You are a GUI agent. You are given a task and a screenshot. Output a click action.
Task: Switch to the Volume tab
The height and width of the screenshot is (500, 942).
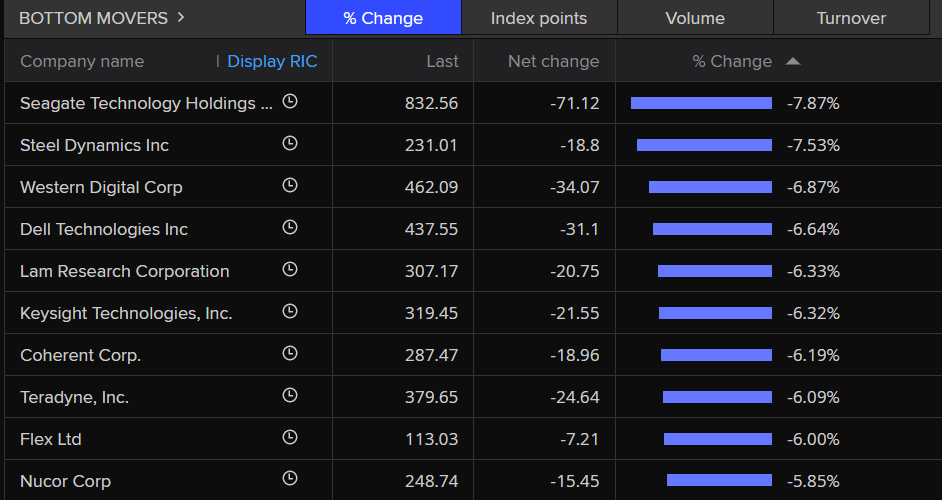click(695, 18)
